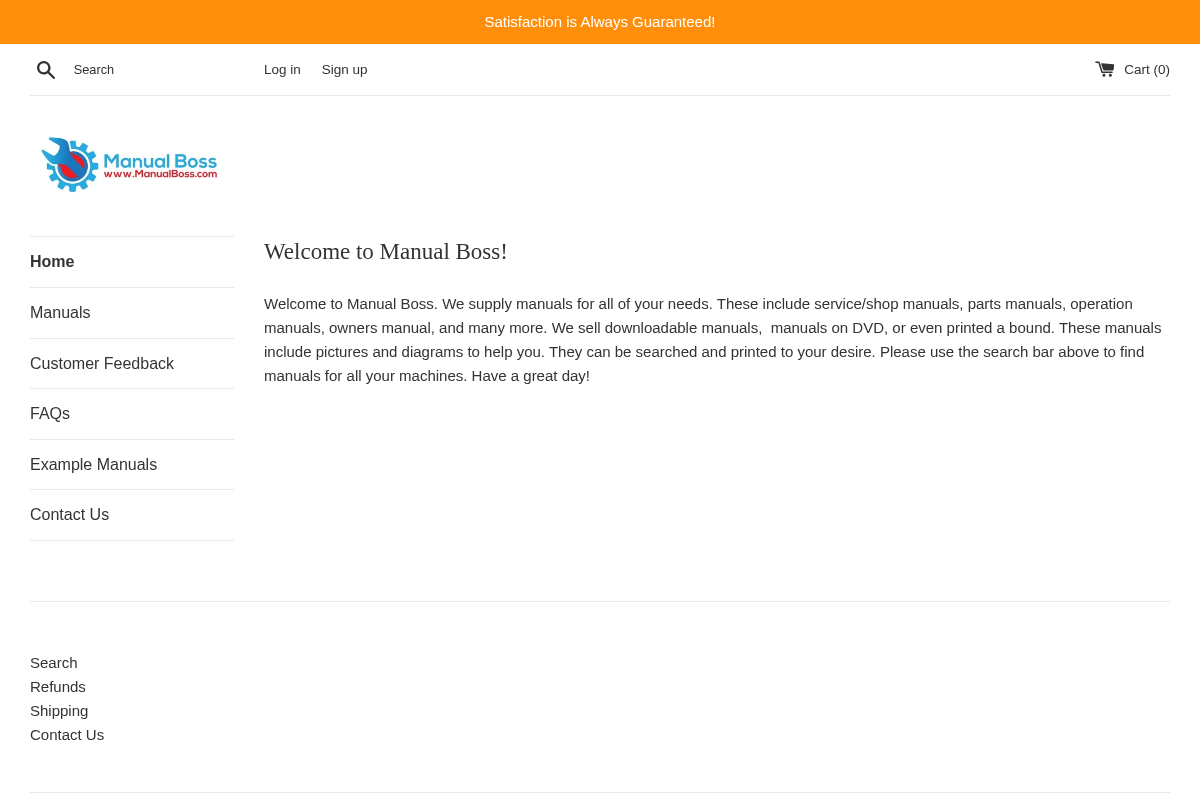The height and width of the screenshot is (800, 1200).
Task: View the Shipping information page
Action: [59, 710]
